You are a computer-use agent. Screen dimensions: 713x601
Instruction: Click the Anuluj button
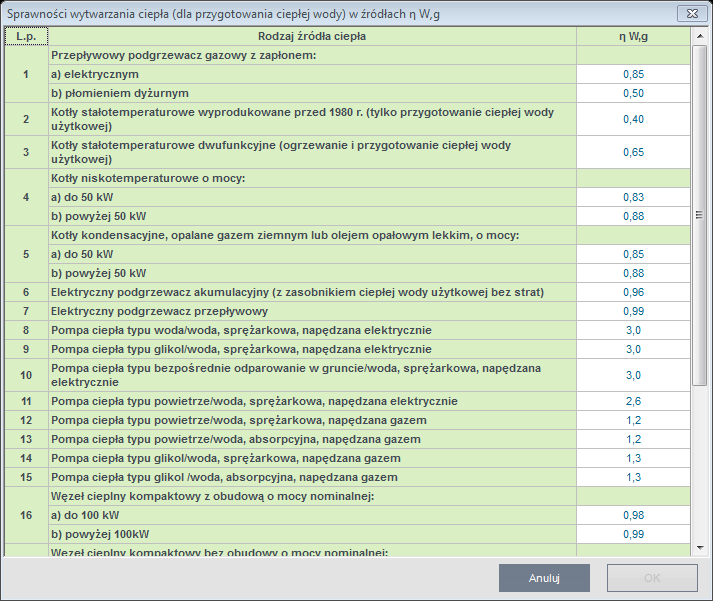pyautogui.click(x=544, y=578)
